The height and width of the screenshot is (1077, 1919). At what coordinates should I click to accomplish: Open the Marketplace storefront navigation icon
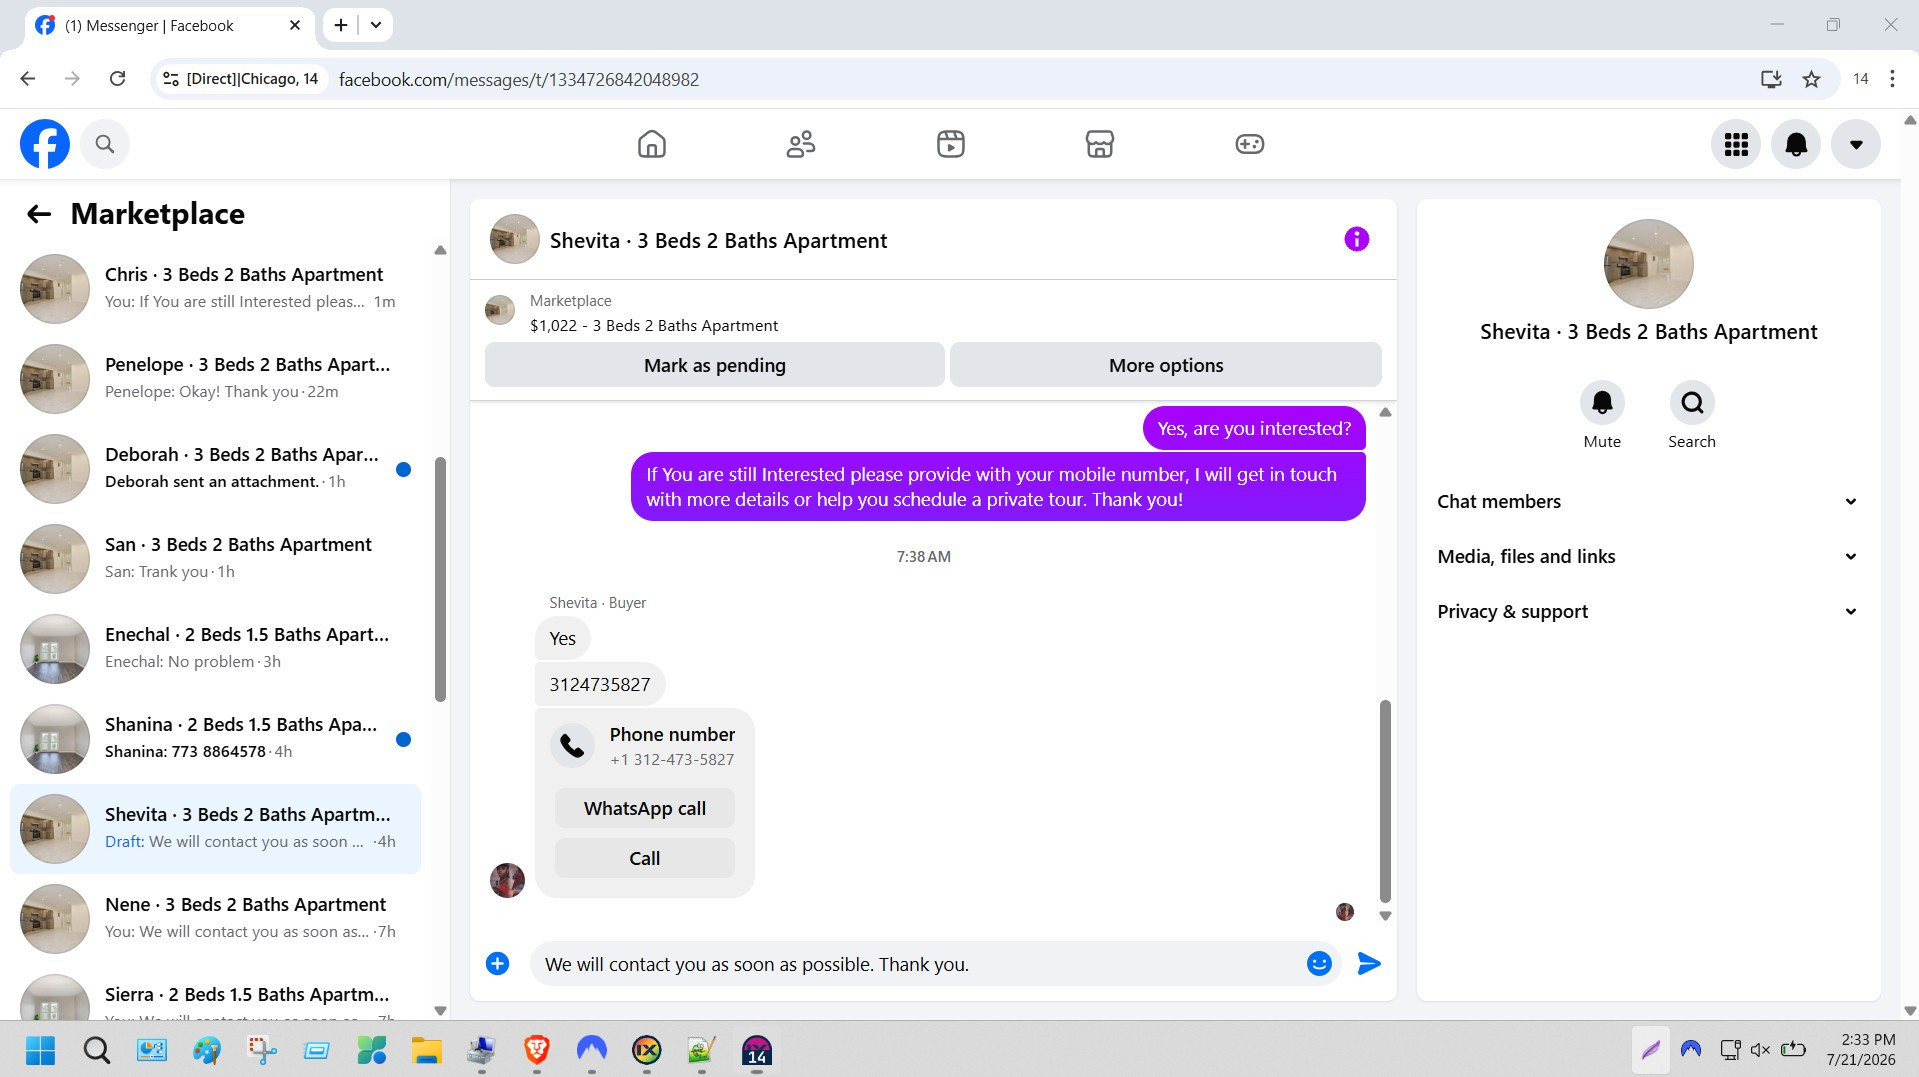1100,144
